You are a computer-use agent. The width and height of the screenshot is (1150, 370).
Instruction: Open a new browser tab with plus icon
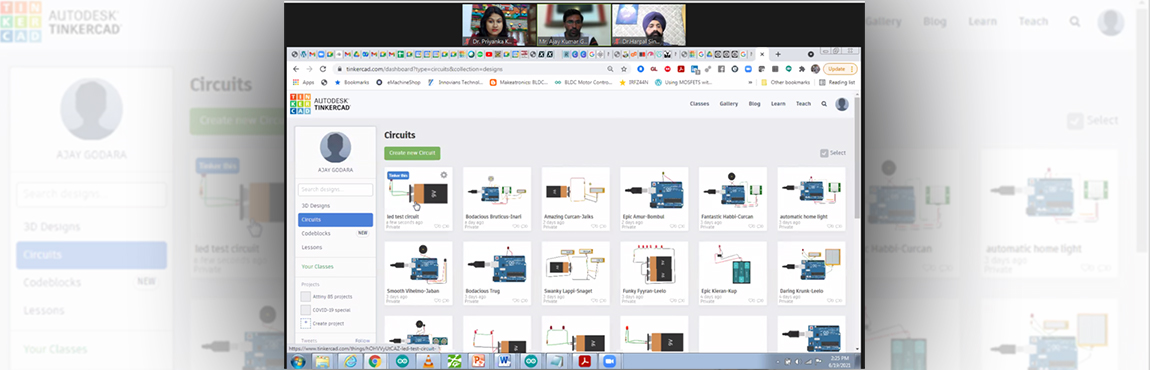tap(778, 54)
